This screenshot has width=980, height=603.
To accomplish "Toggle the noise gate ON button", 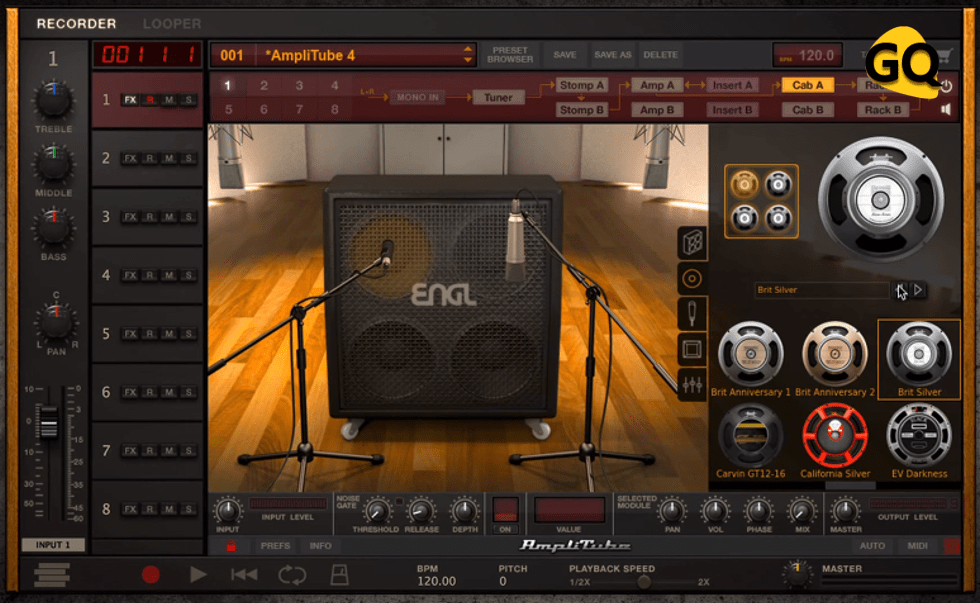I will click(505, 516).
